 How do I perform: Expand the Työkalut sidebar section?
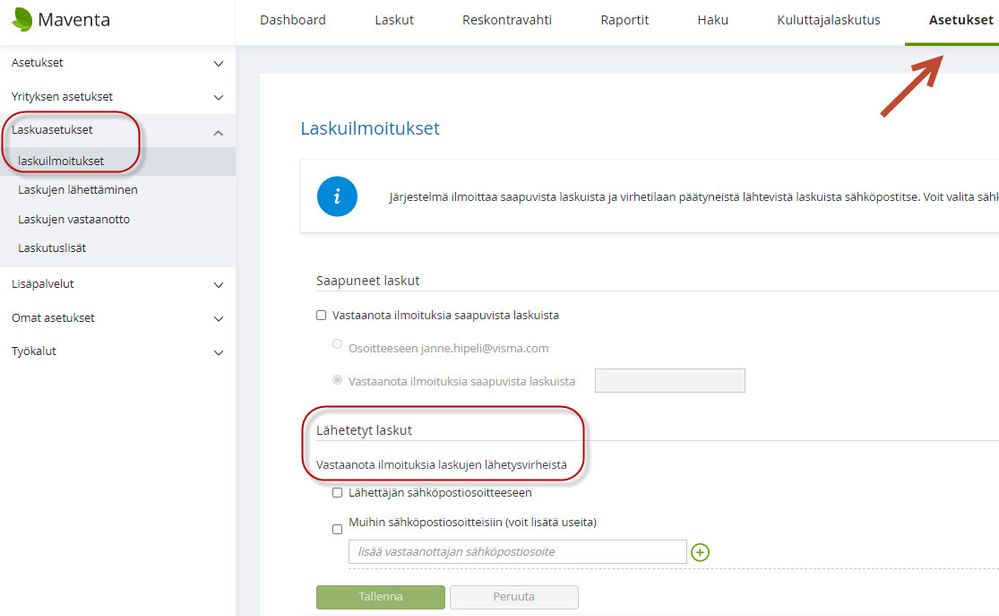coord(219,353)
